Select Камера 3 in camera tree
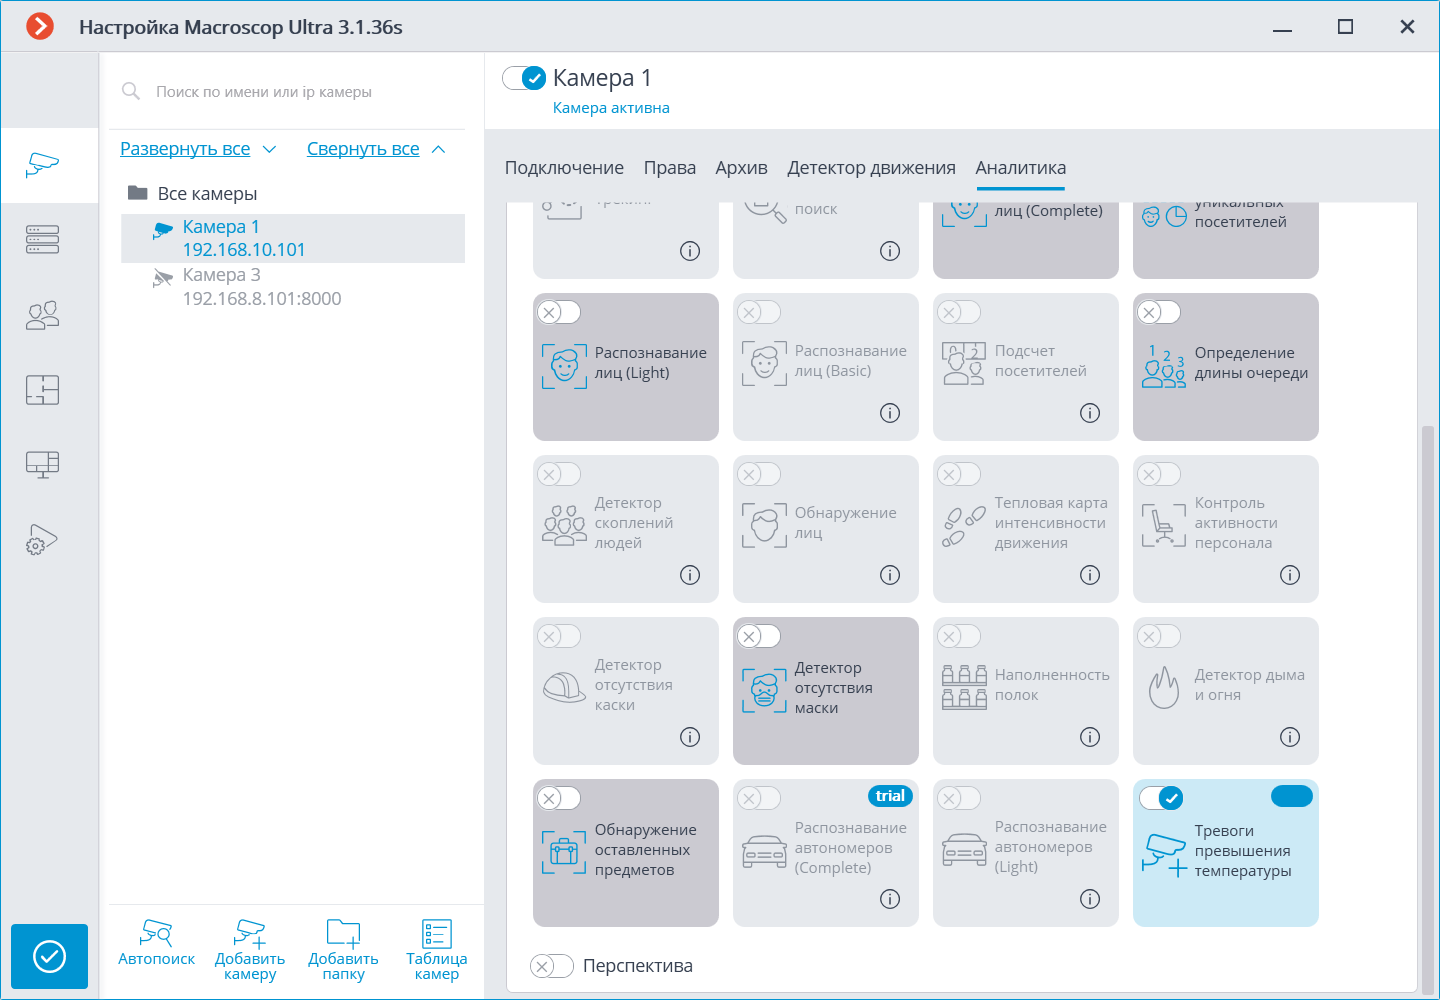 tap(293, 287)
